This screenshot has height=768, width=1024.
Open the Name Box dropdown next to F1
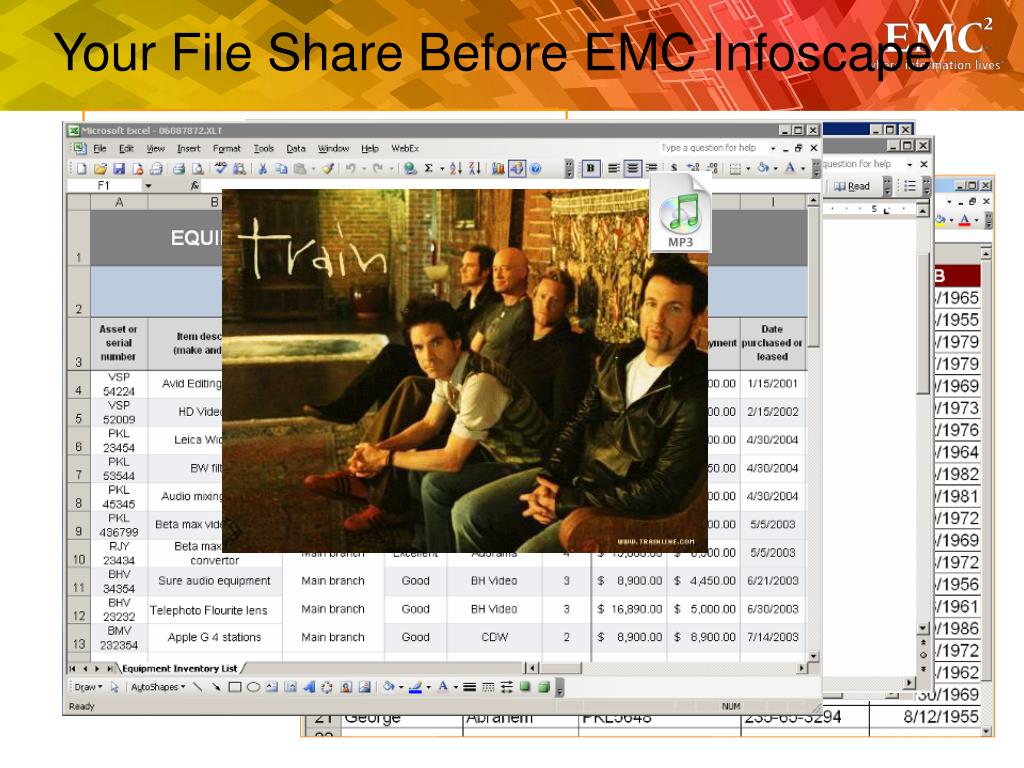tap(148, 186)
